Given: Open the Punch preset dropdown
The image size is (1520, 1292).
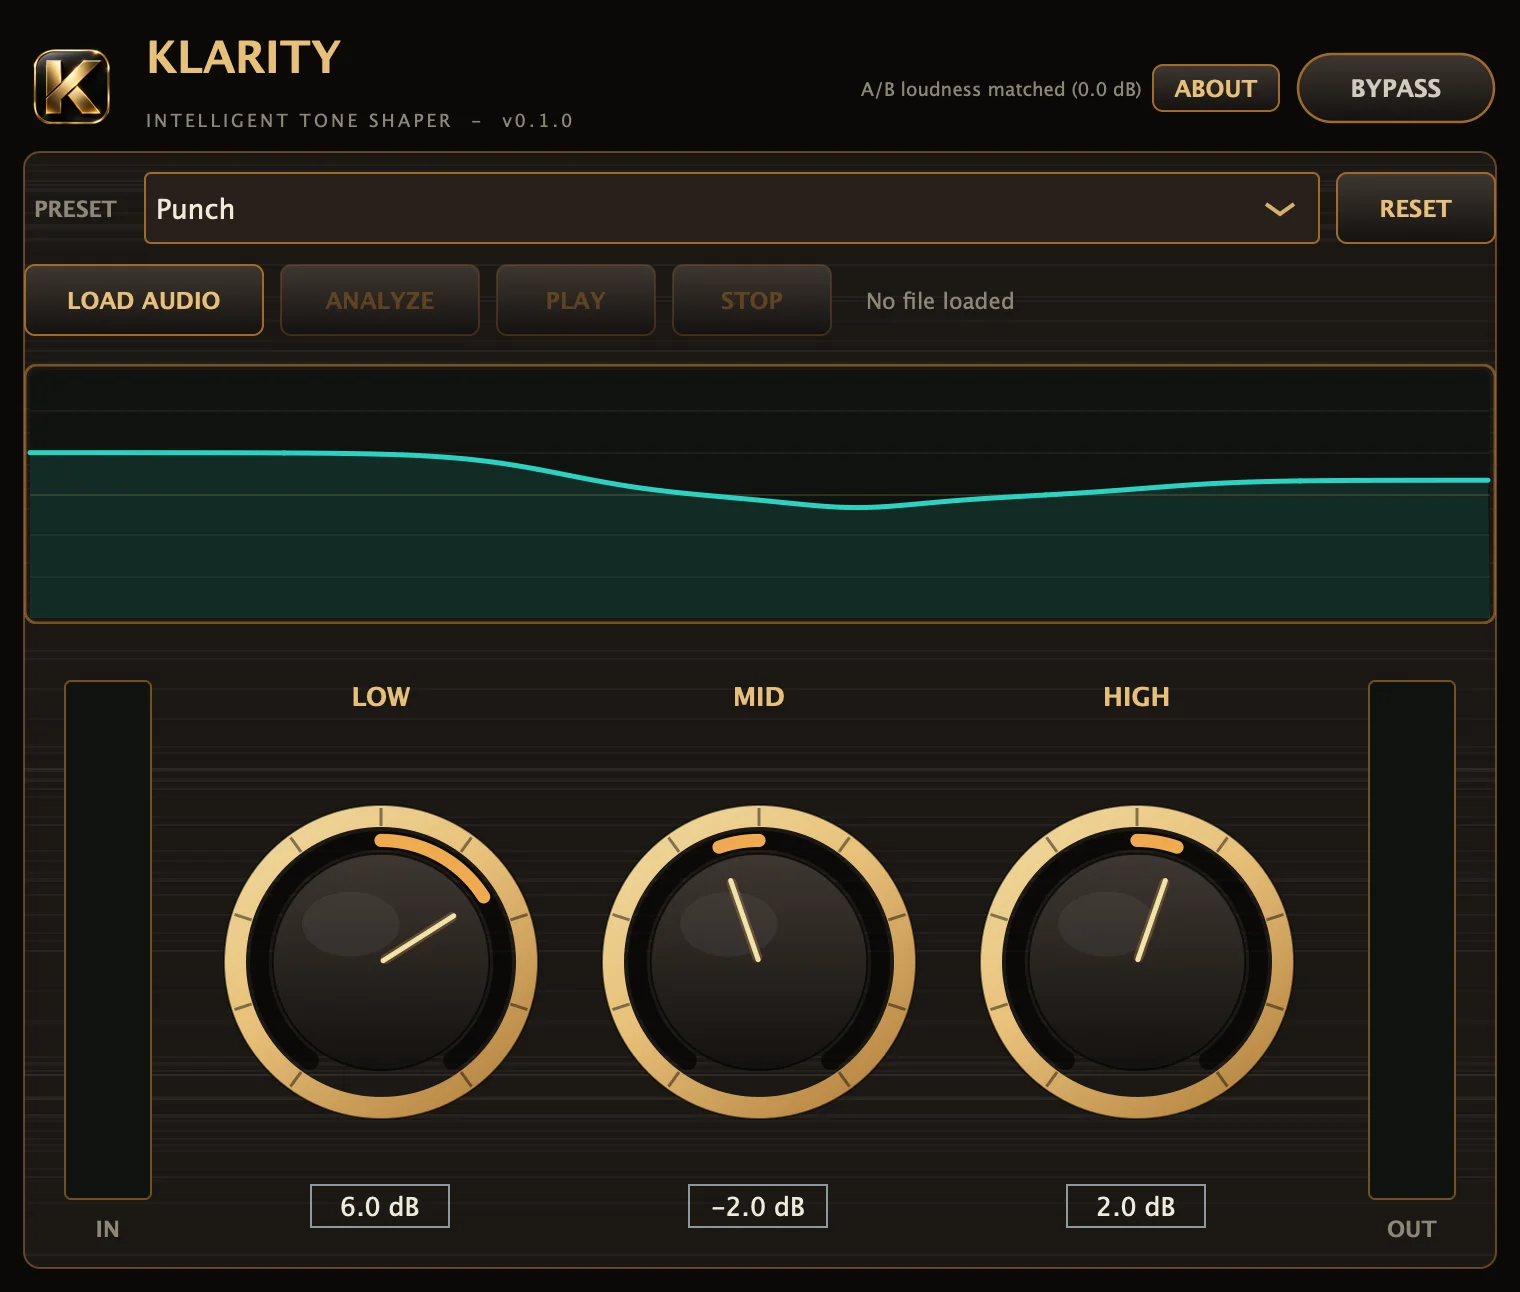Looking at the screenshot, I should coord(731,208).
